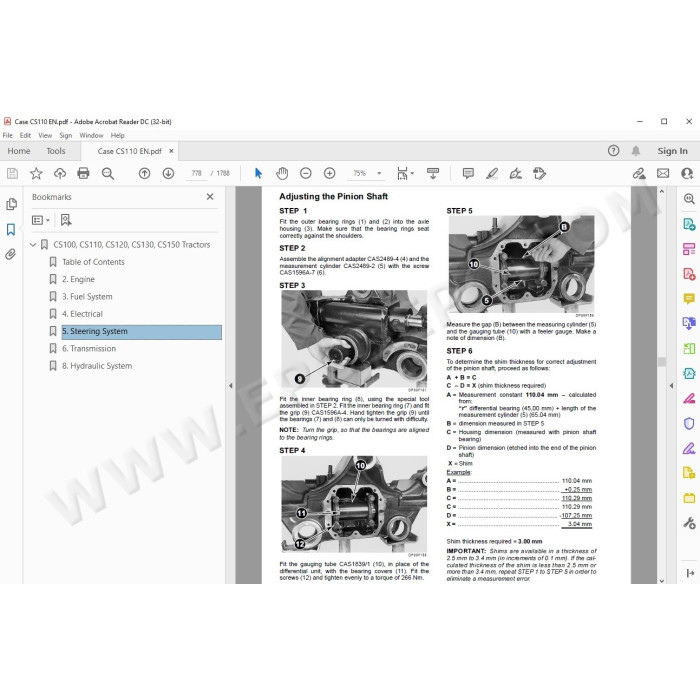Click the Sign In button
The height and width of the screenshot is (700, 700).
coord(672,151)
